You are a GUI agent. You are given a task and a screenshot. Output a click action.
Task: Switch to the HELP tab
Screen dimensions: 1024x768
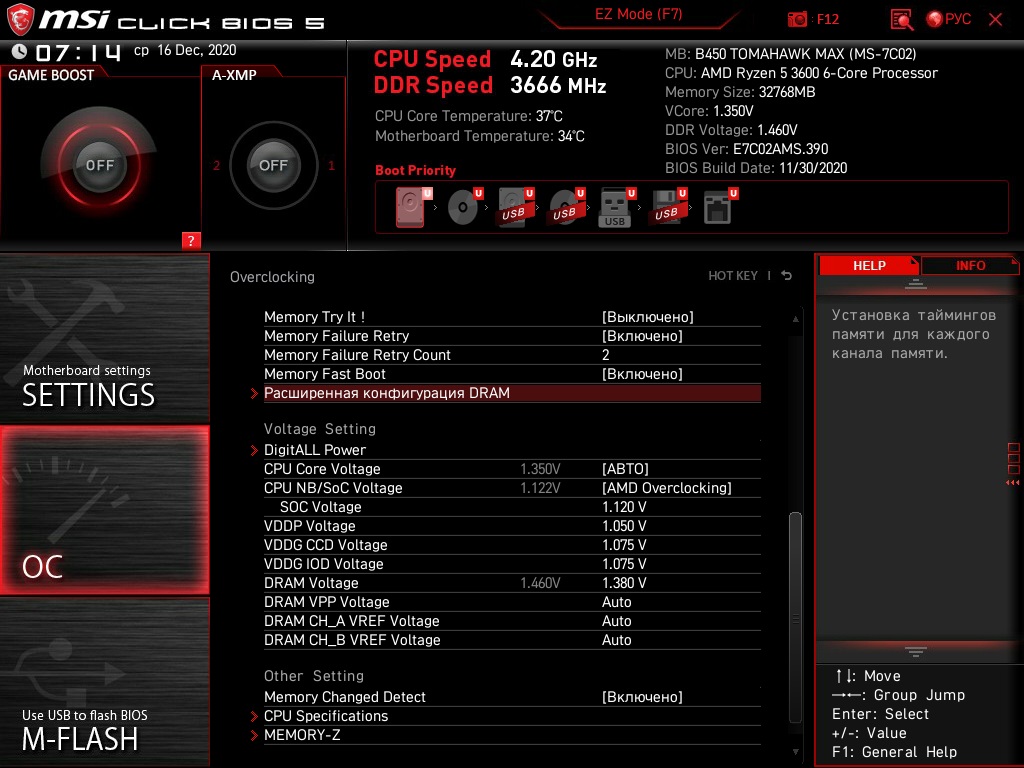click(x=869, y=266)
